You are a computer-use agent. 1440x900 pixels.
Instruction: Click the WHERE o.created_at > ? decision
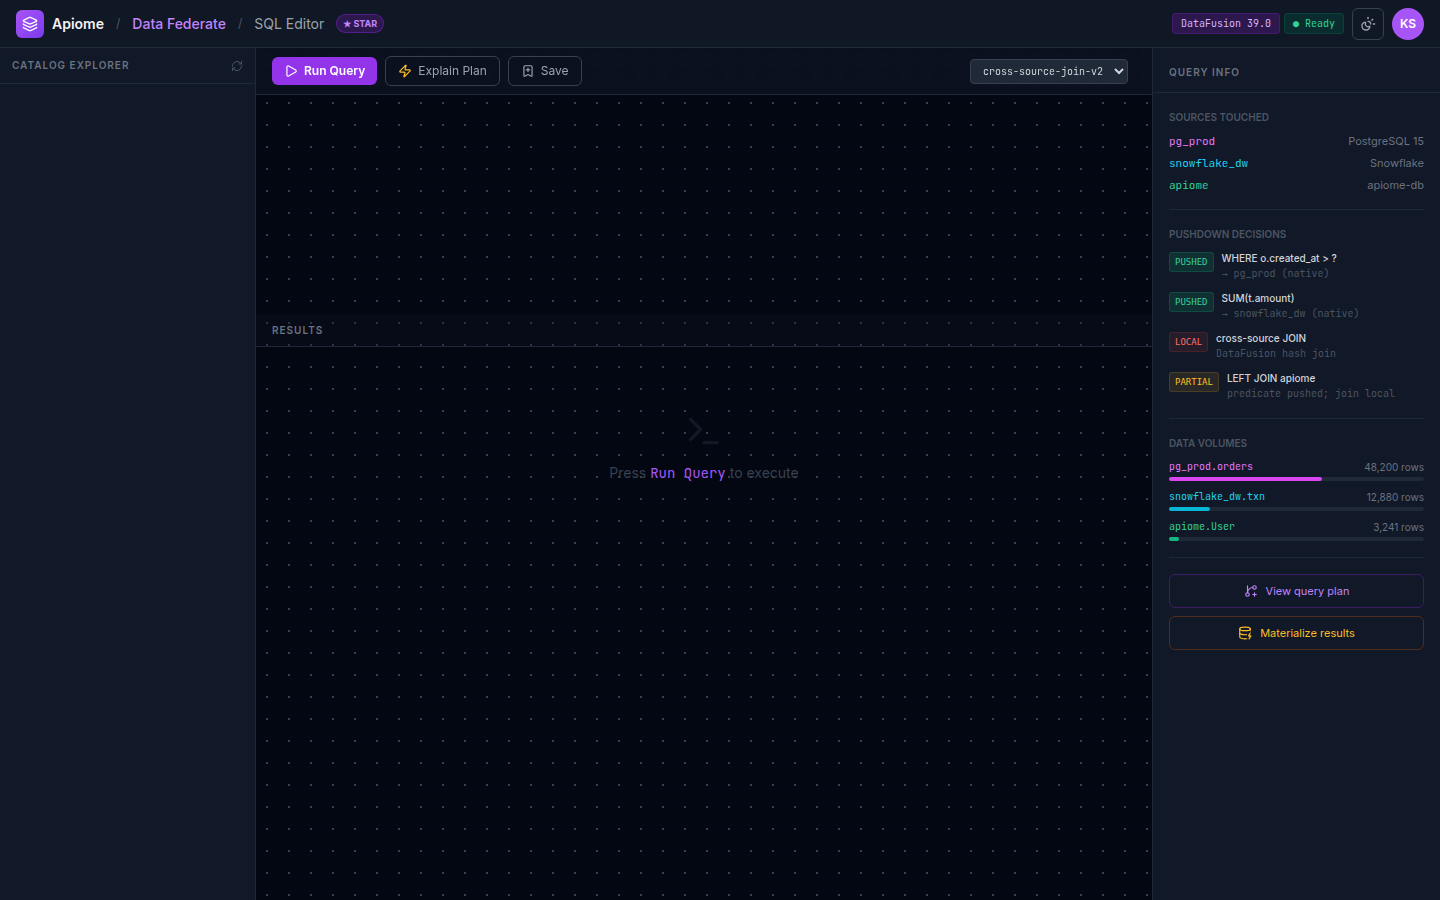1279,258
